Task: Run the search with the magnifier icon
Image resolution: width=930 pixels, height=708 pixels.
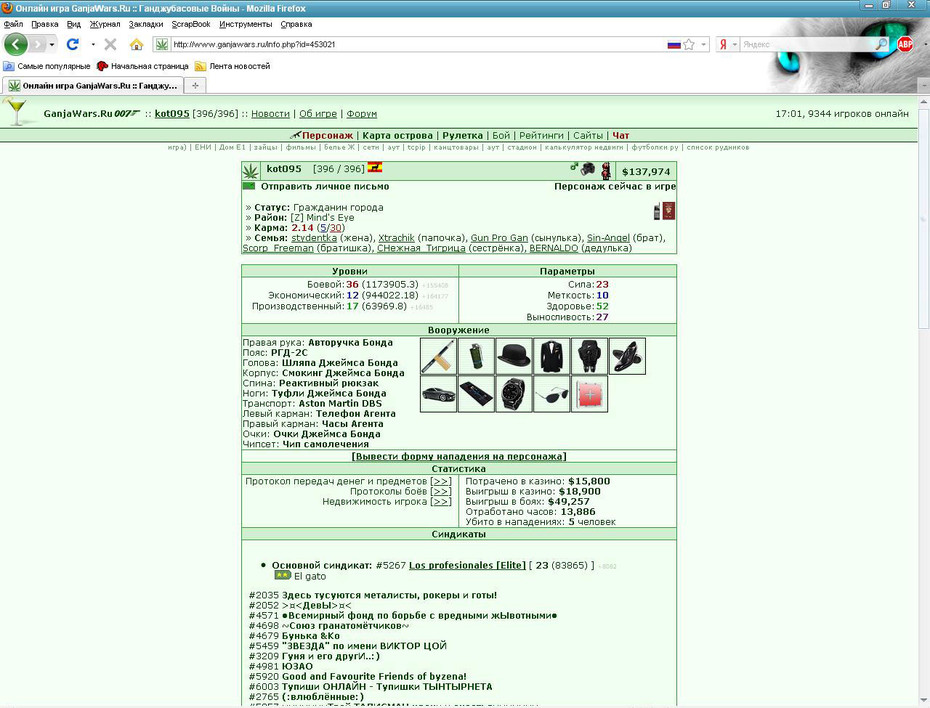Action: click(x=881, y=44)
